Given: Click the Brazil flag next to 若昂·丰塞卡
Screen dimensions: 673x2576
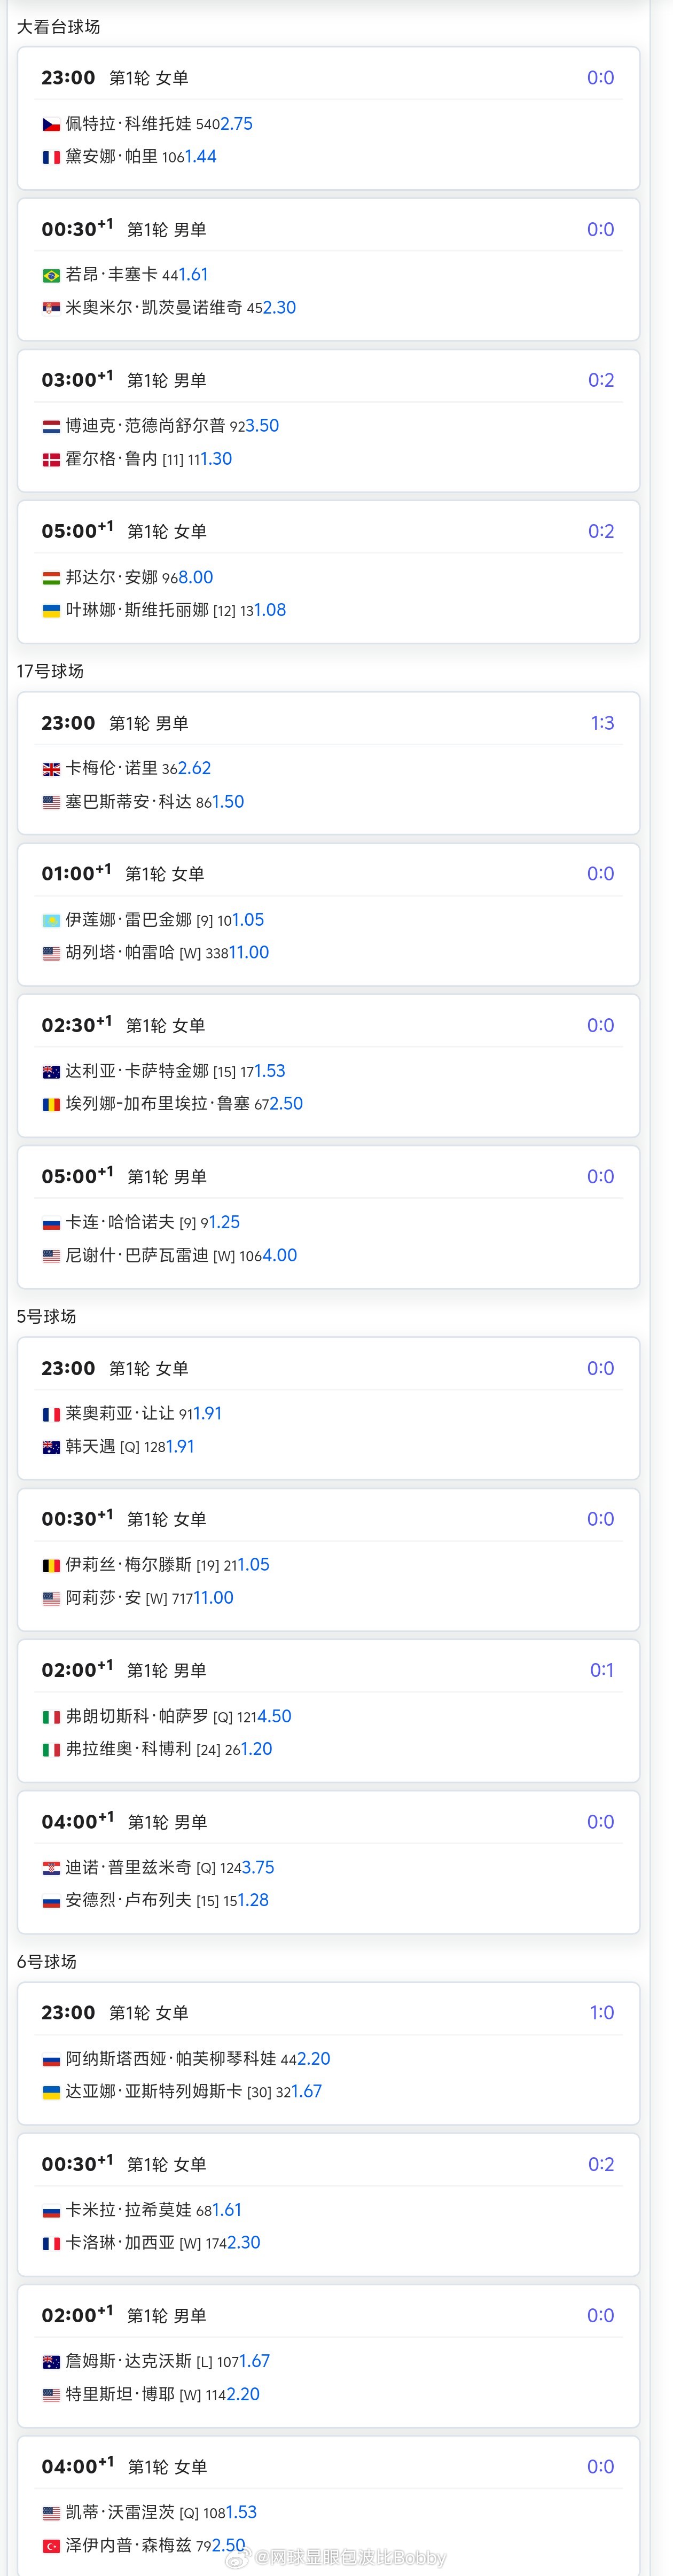Looking at the screenshot, I should pyautogui.click(x=51, y=275).
